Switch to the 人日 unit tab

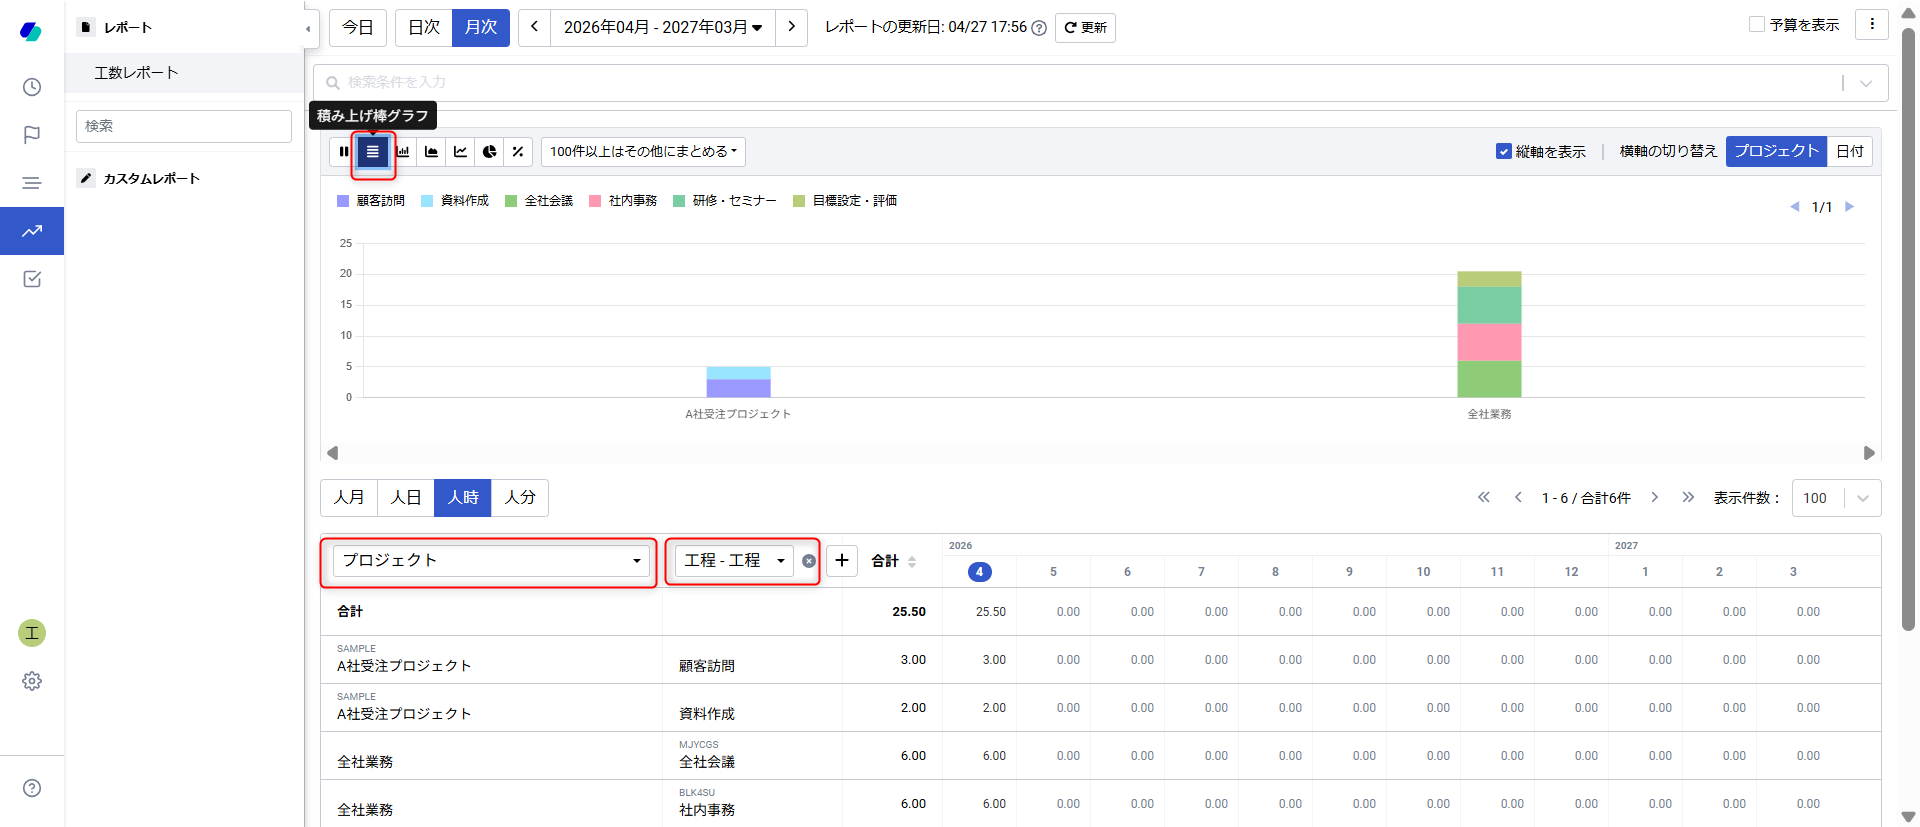click(x=405, y=498)
